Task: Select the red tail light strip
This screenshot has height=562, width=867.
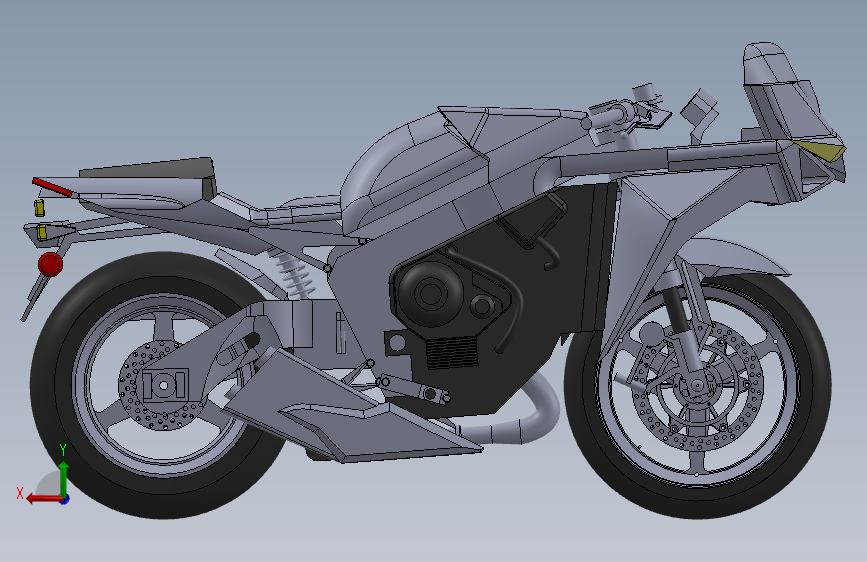Action: [x=52, y=187]
